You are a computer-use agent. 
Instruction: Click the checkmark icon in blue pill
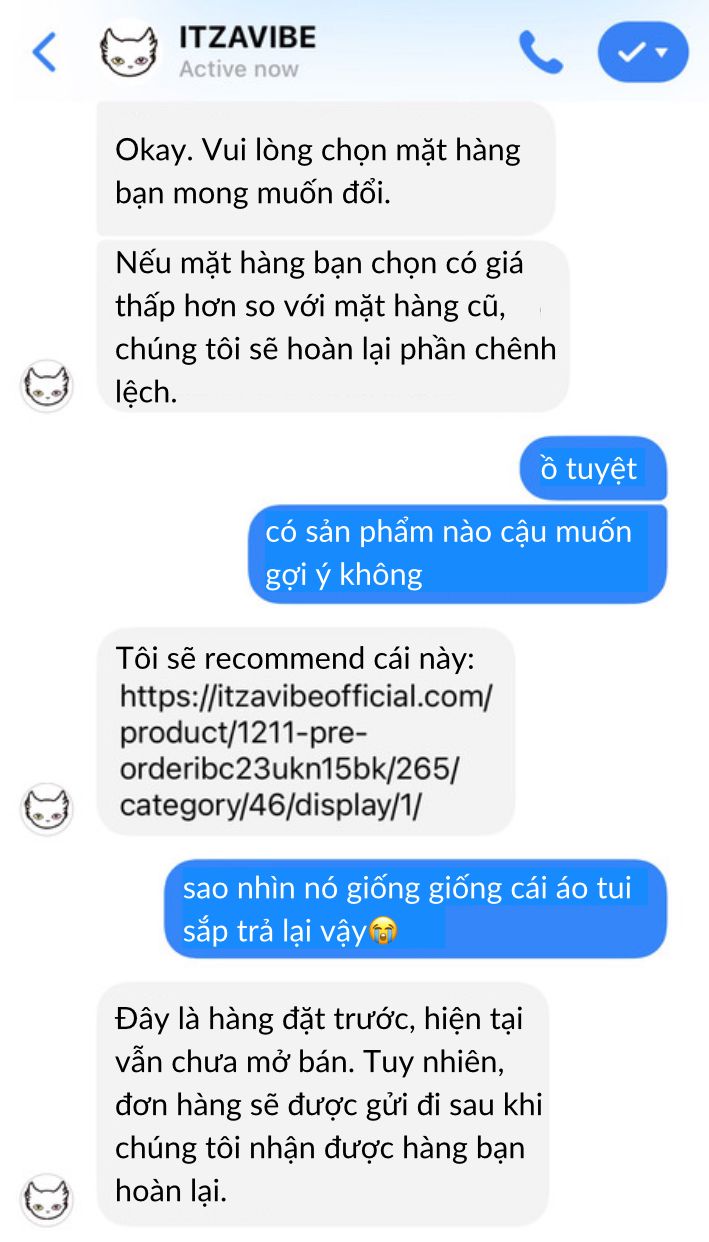pyautogui.click(x=630, y=52)
